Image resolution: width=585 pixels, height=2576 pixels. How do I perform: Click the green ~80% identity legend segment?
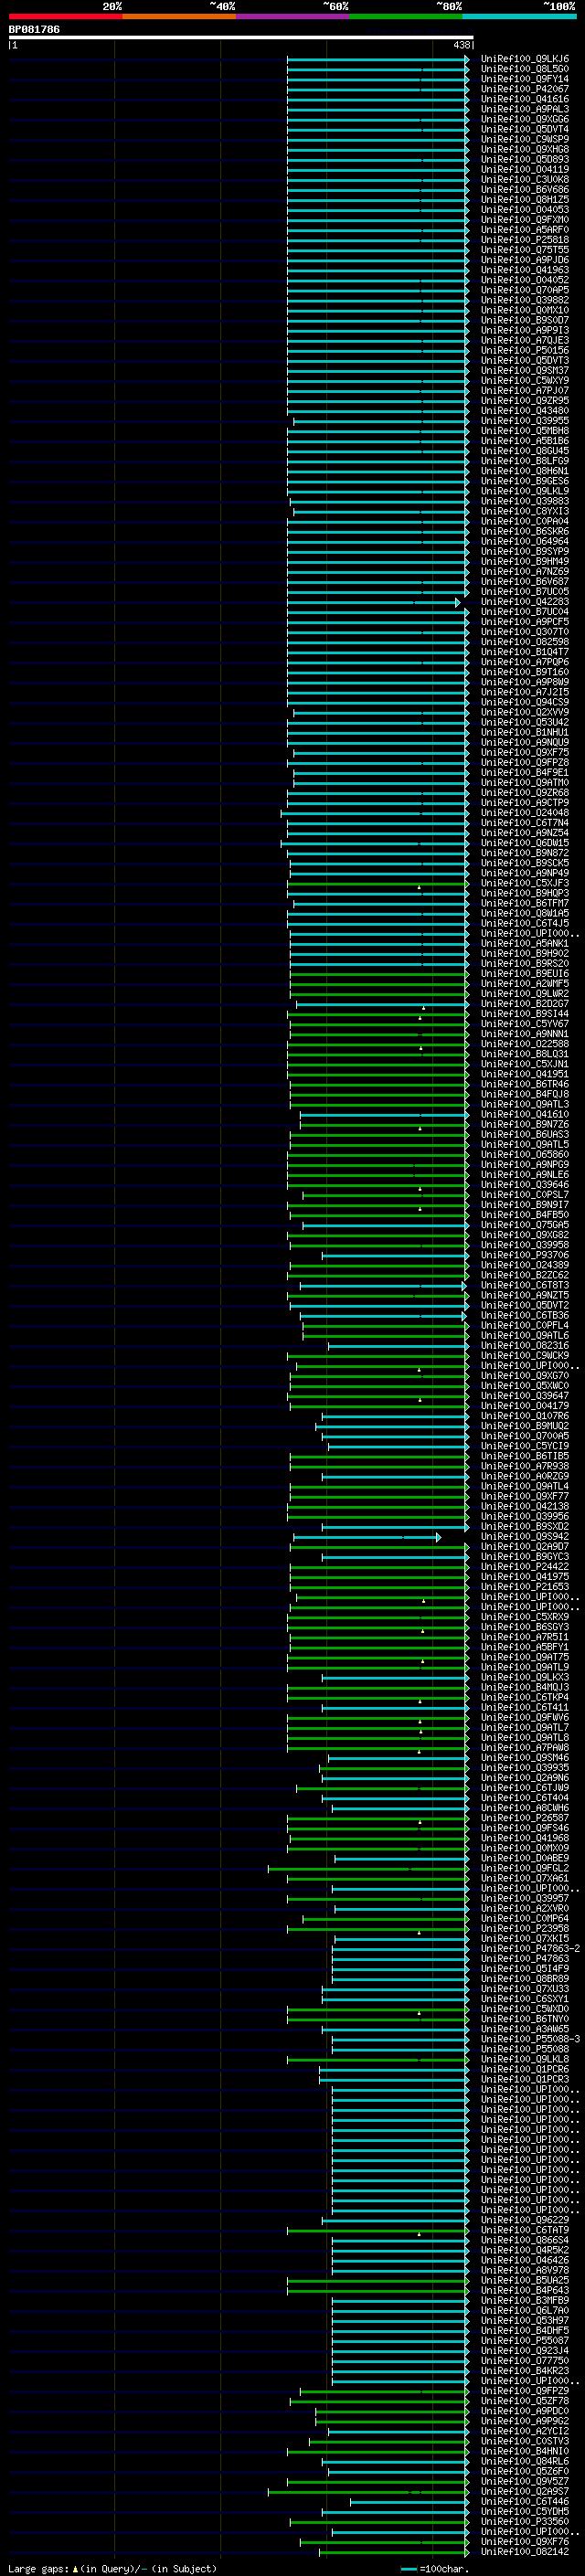pos(406,16)
